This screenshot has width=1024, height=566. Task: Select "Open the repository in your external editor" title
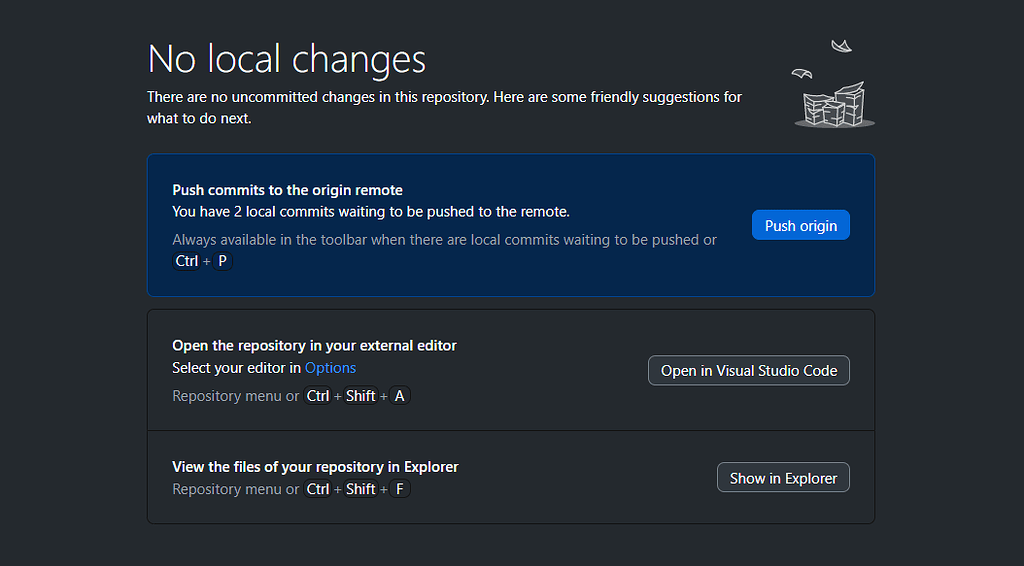(x=314, y=345)
